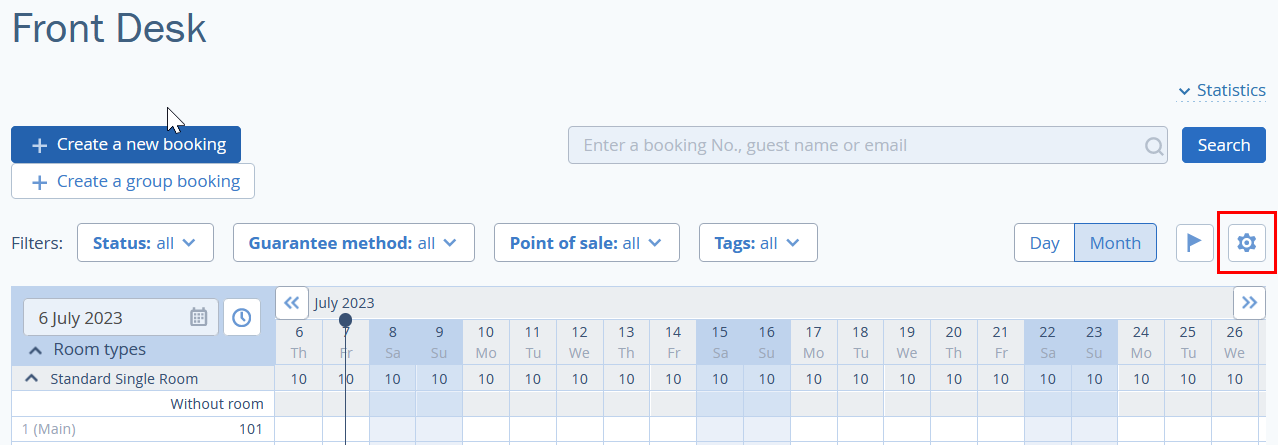
Task: Click the booking search input field
Action: 868,145
